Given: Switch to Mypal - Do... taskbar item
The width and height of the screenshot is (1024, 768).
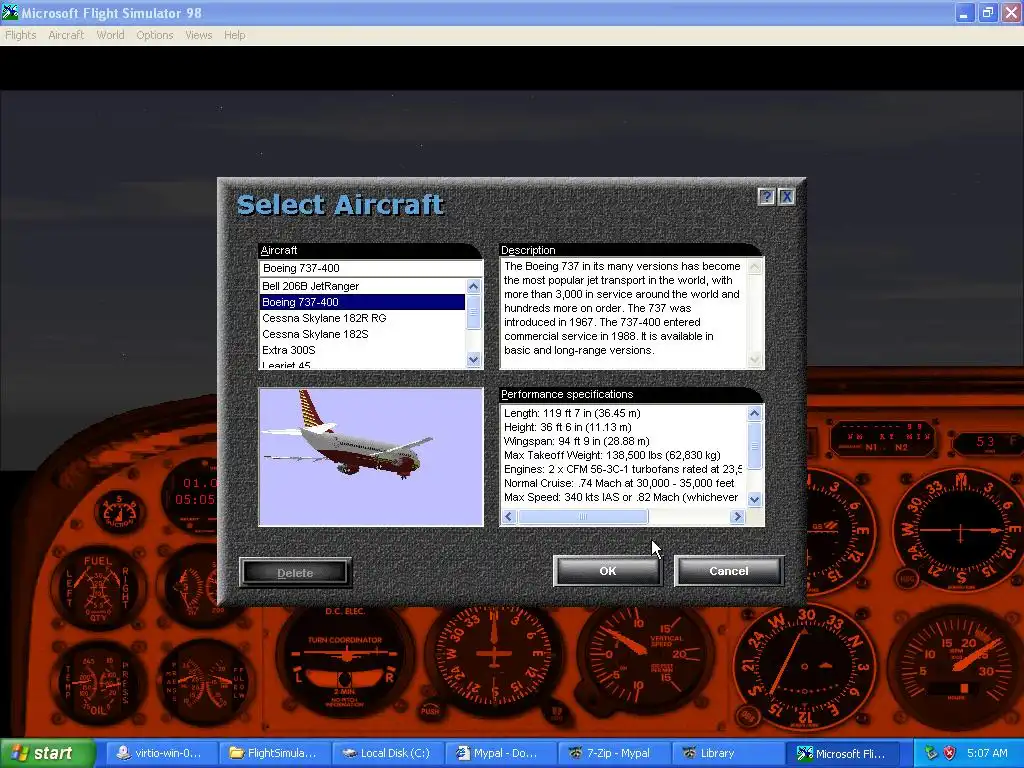Looking at the screenshot, I should point(500,753).
